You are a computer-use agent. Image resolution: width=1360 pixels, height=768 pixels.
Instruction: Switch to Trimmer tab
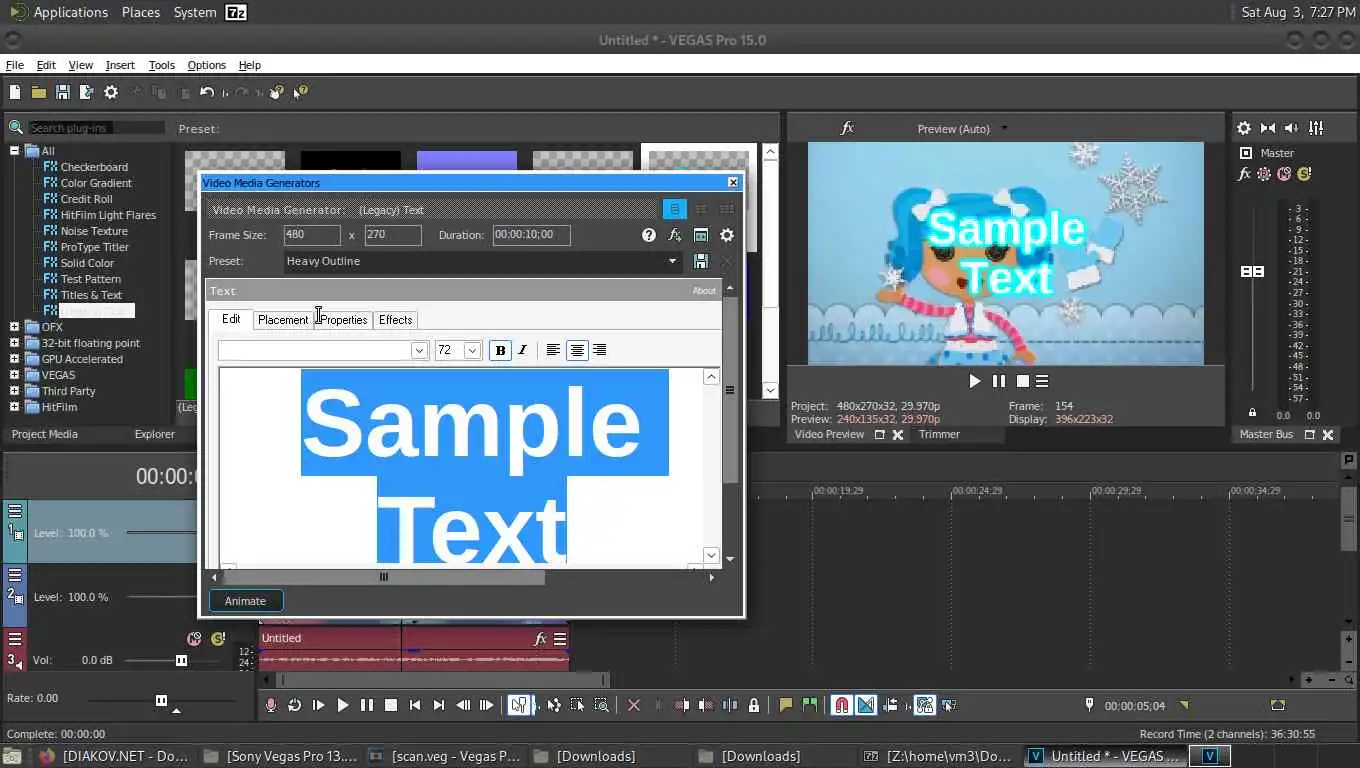pyautogui.click(x=939, y=434)
